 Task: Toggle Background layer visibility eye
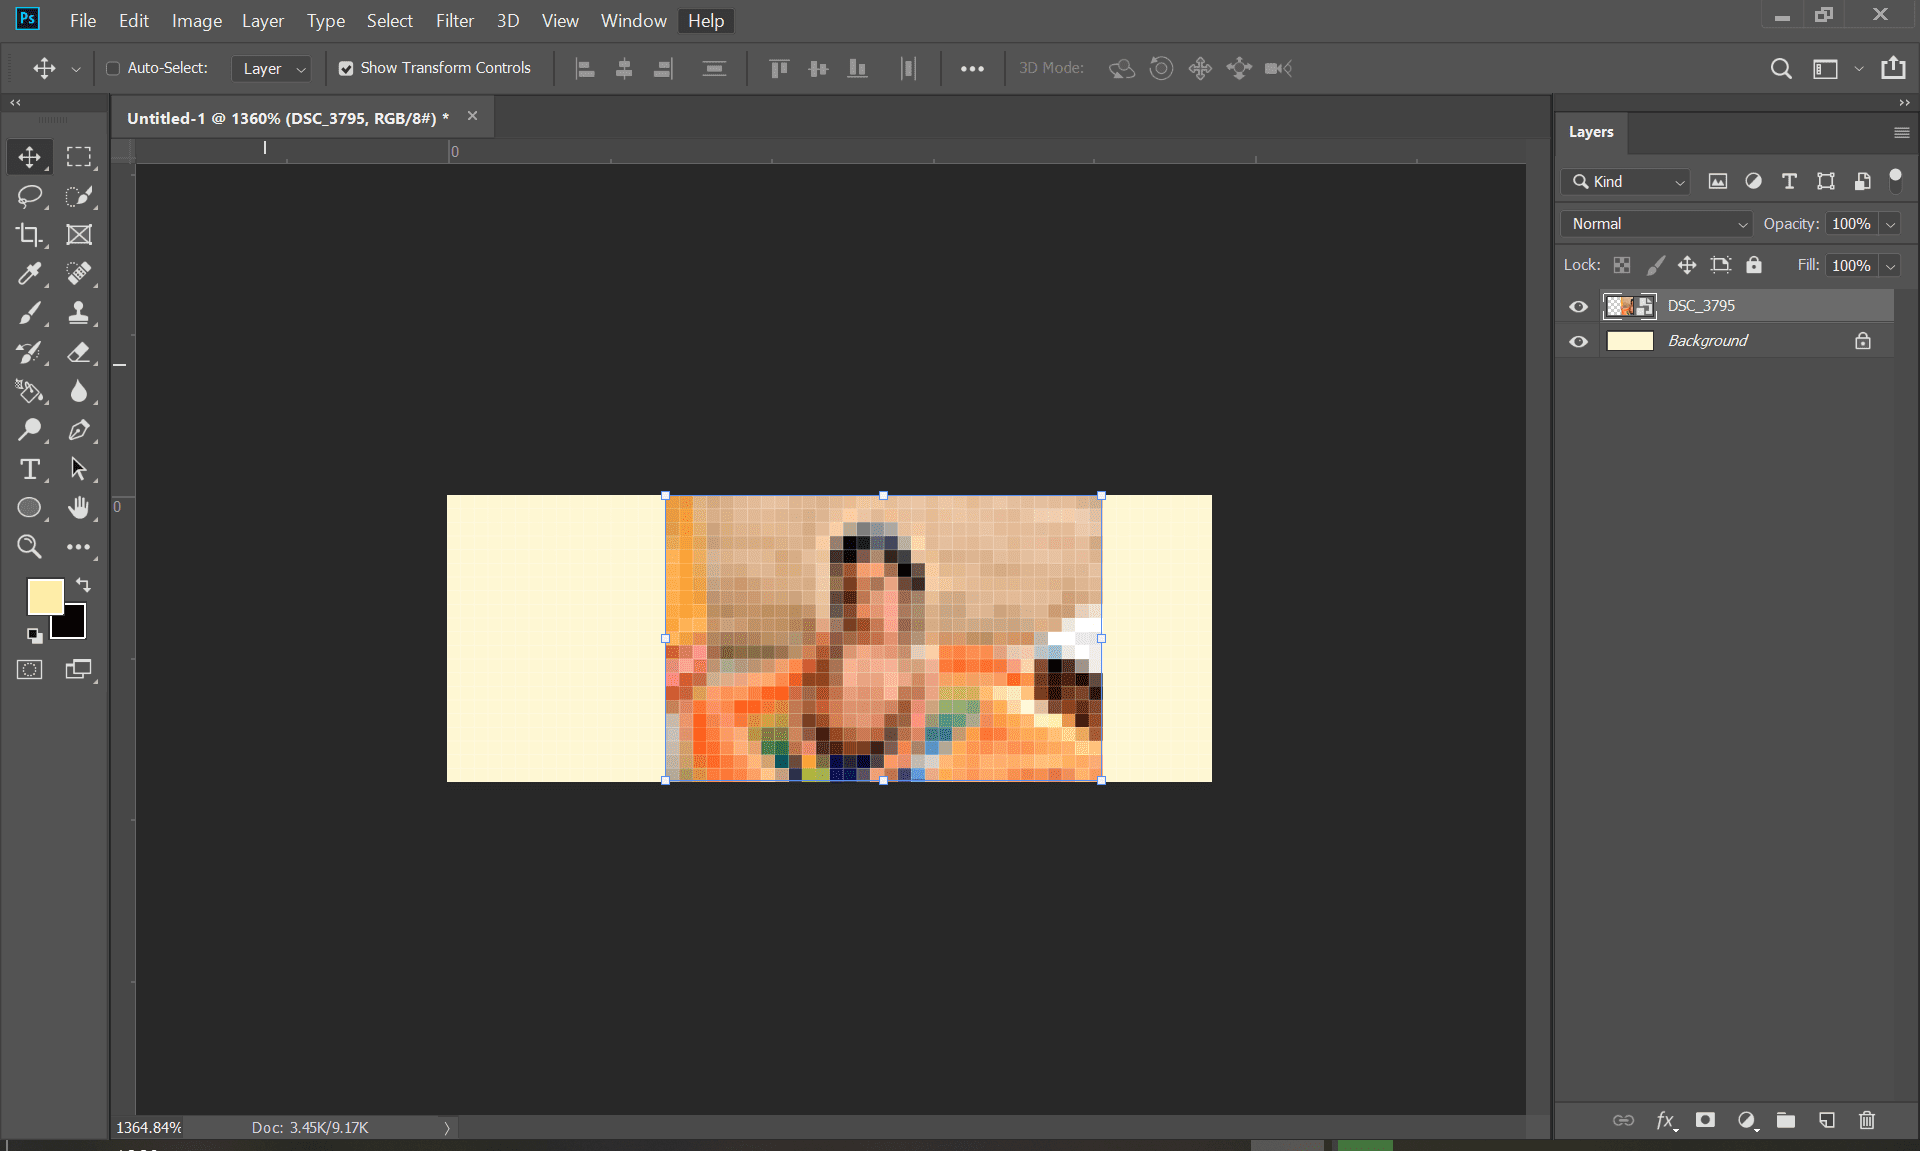click(x=1578, y=341)
